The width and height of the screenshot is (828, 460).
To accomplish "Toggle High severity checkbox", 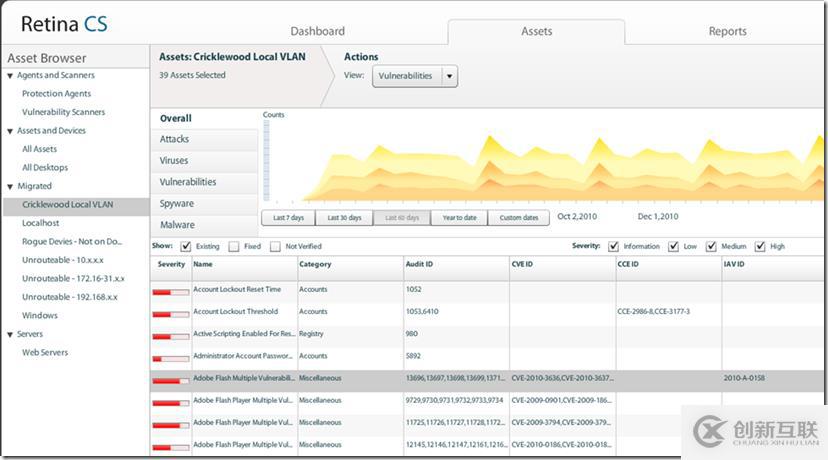I will click(x=760, y=247).
